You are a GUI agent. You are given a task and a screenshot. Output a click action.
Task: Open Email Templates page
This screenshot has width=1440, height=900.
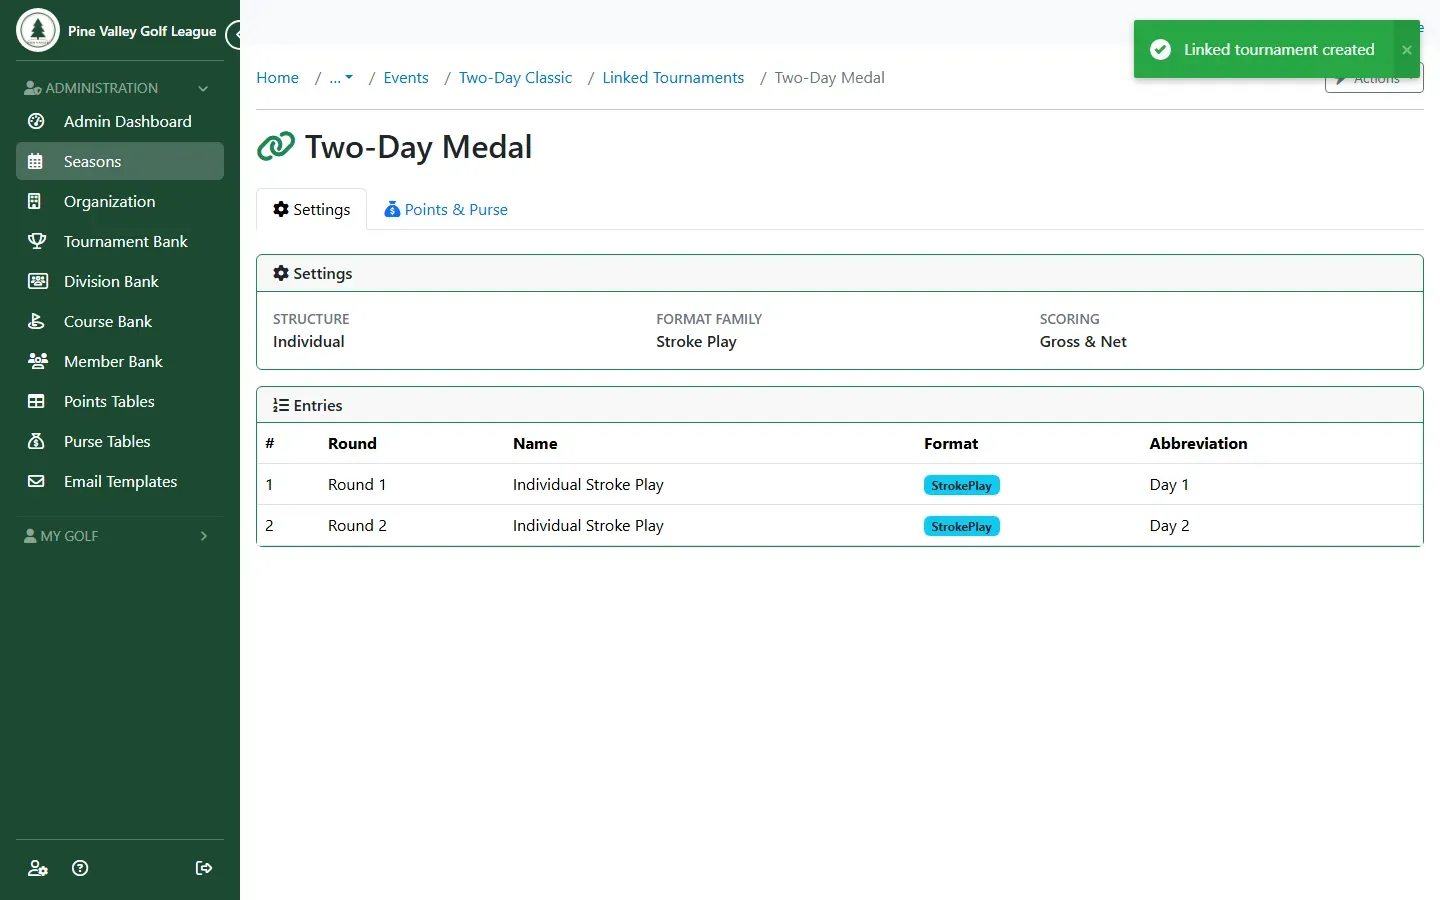point(120,481)
